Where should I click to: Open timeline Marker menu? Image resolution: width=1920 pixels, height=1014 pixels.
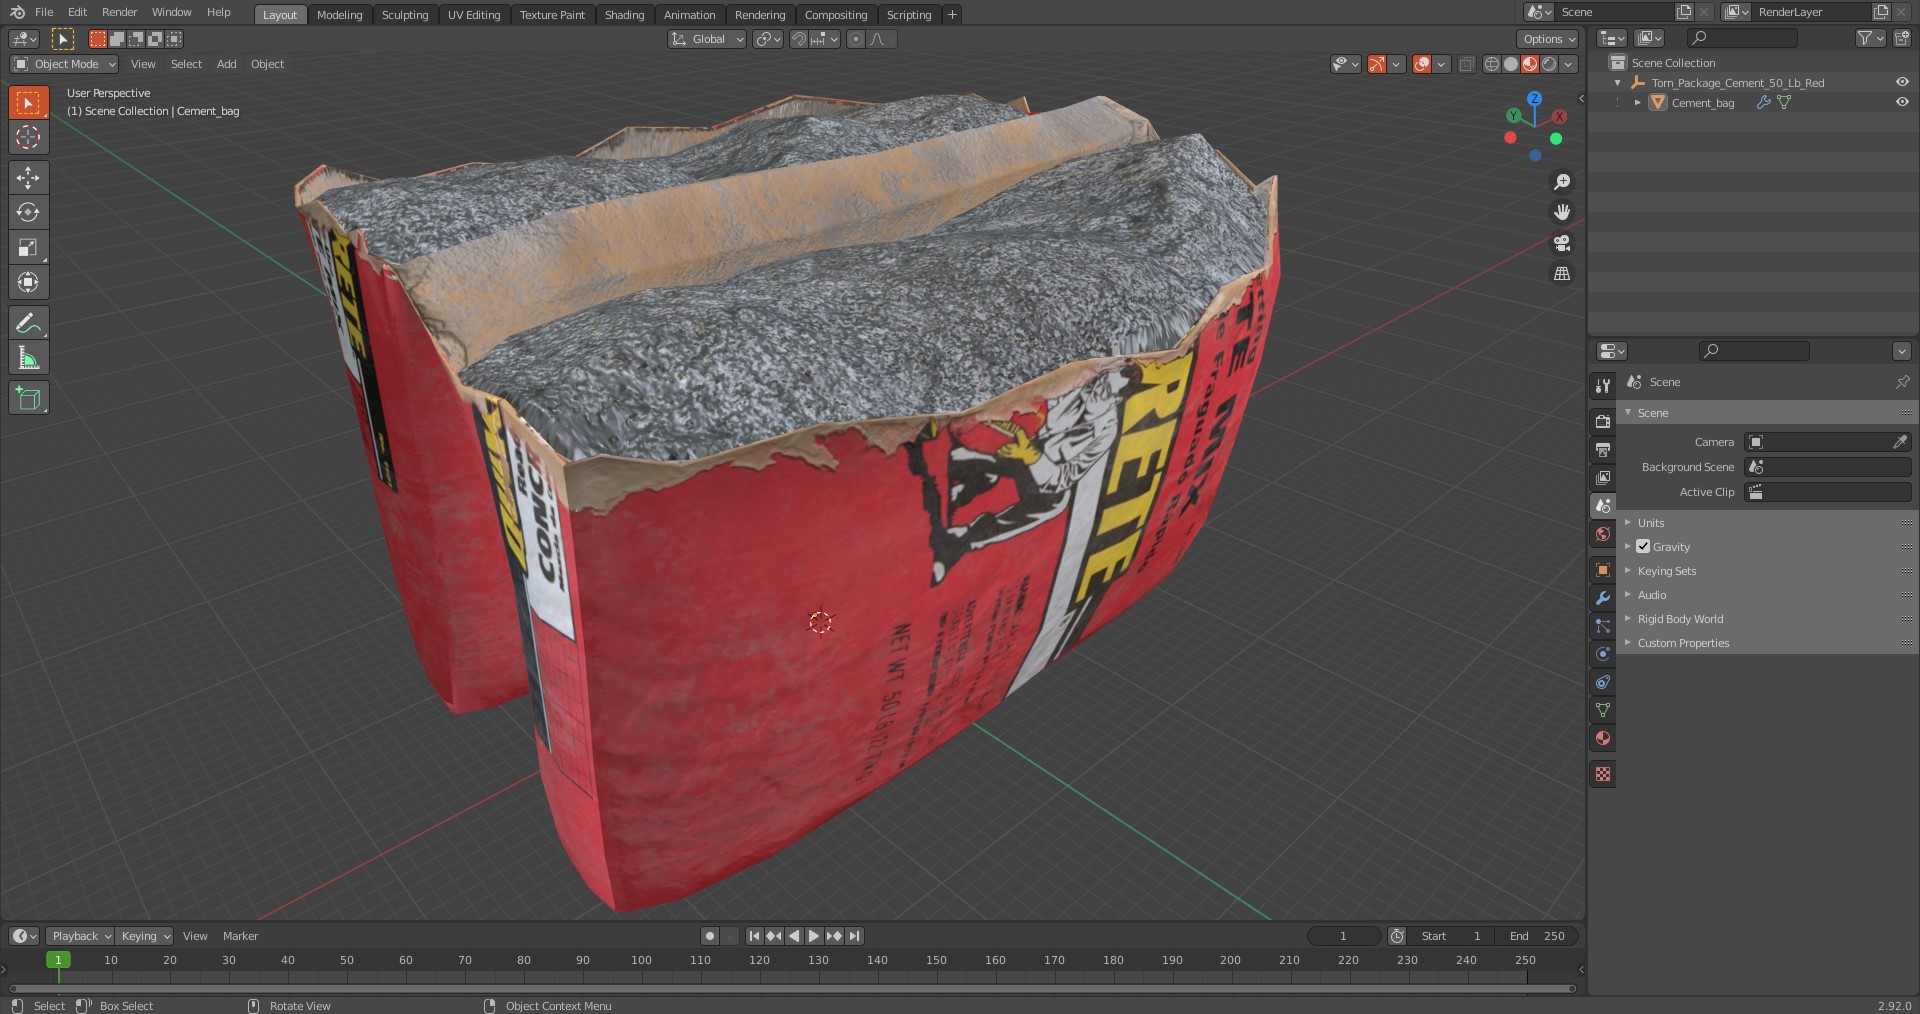pos(240,936)
